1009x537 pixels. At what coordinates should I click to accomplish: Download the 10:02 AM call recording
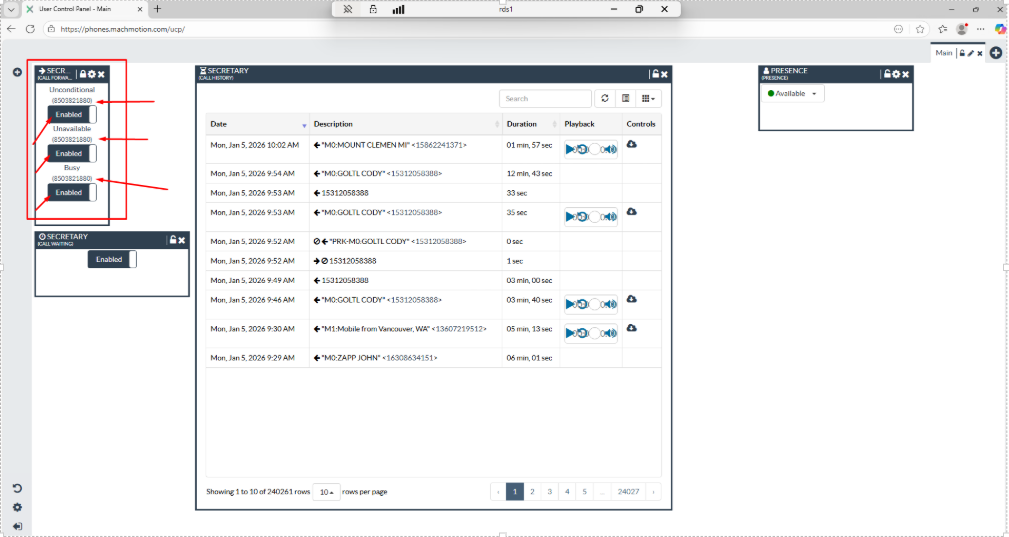(632, 145)
